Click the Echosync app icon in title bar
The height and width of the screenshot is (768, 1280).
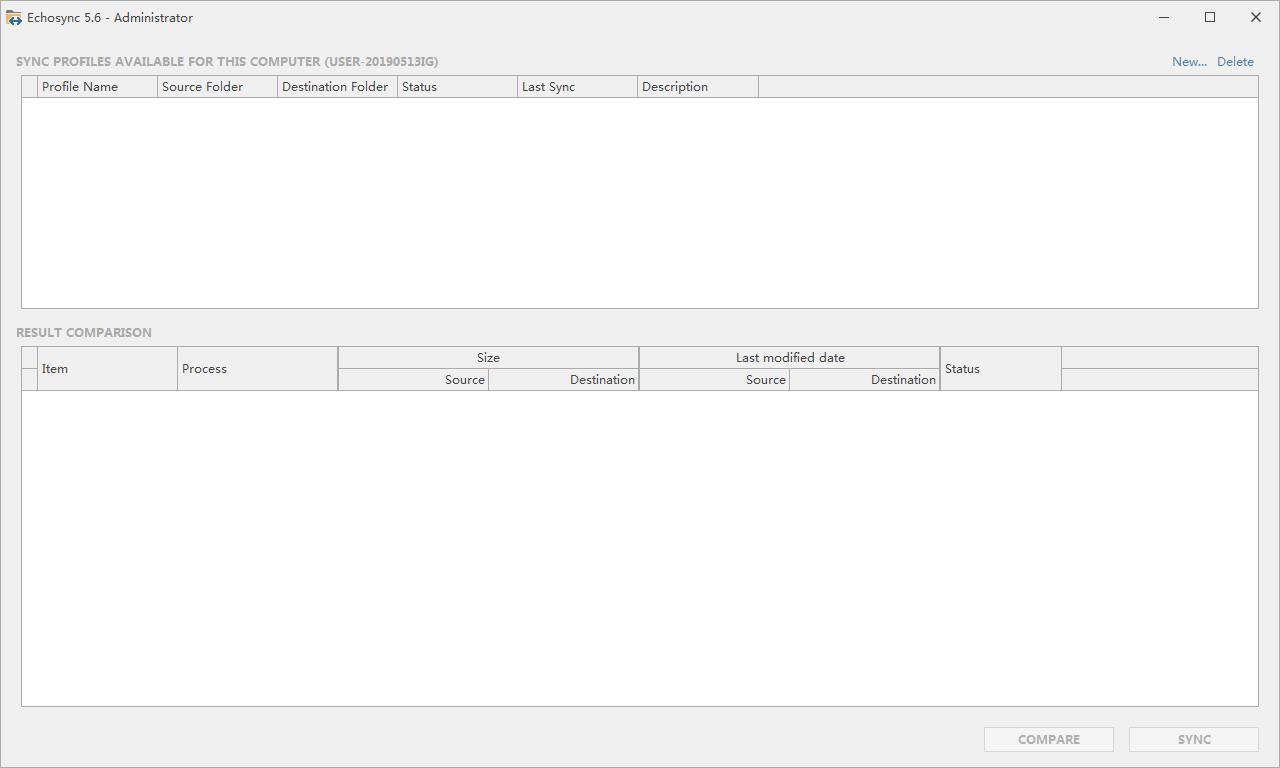point(14,18)
